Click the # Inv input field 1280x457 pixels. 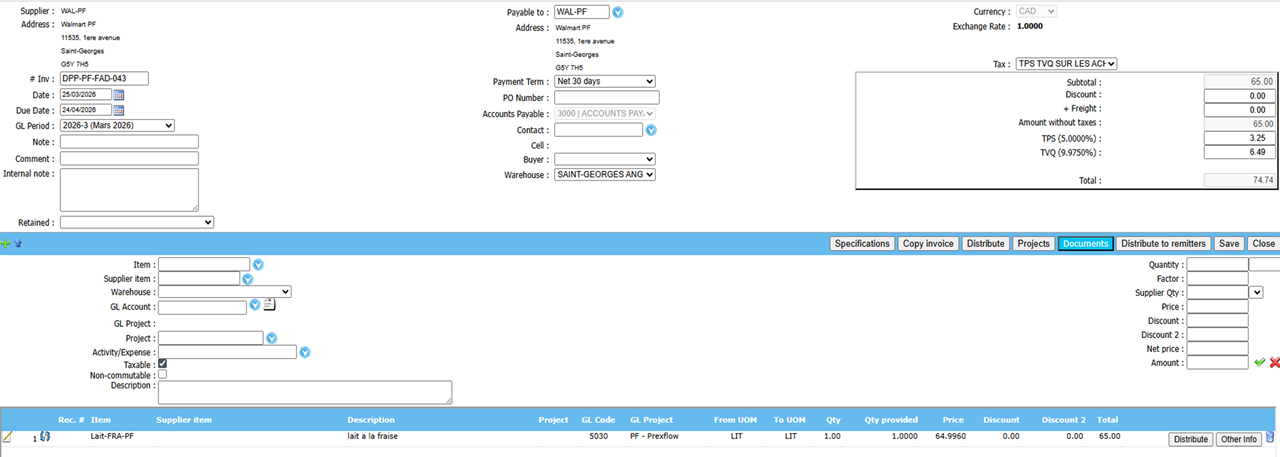[104, 78]
